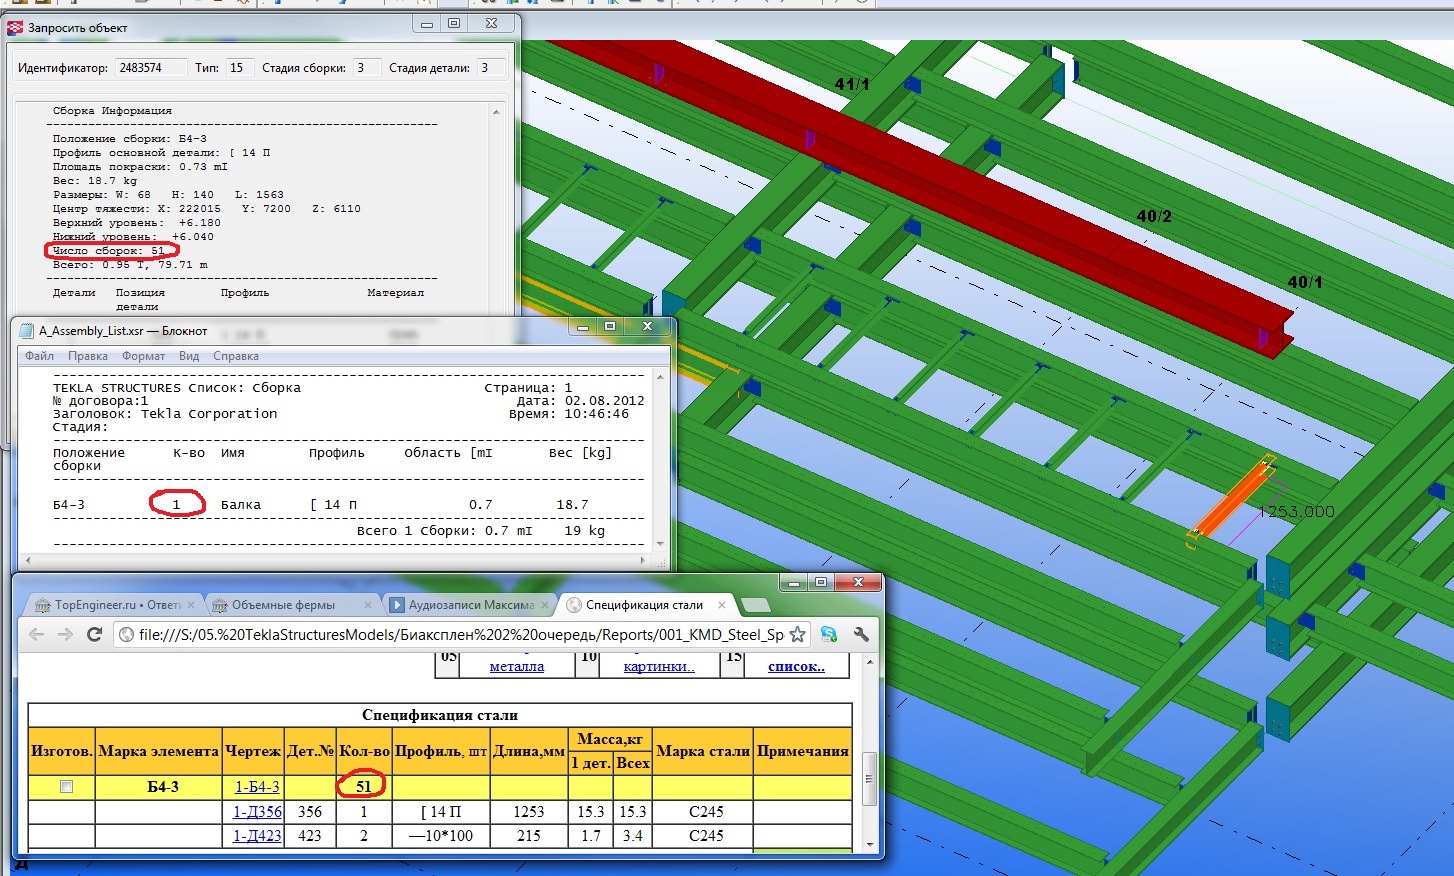1454x876 pixels.
Task: Open a new browser tab
Action: (x=756, y=605)
